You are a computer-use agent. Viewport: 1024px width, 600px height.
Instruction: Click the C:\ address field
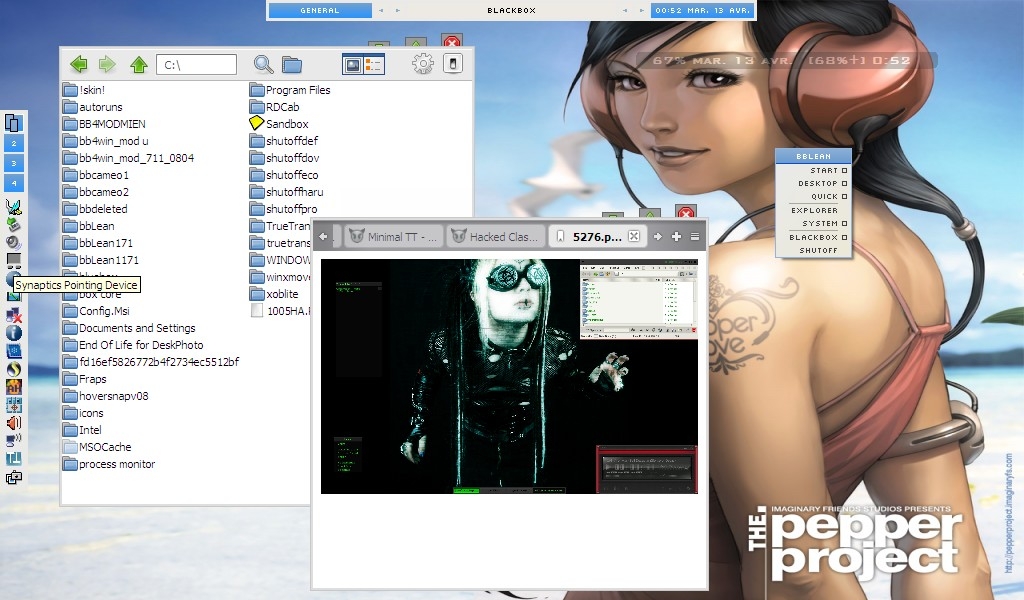pyautogui.click(x=197, y=65)
